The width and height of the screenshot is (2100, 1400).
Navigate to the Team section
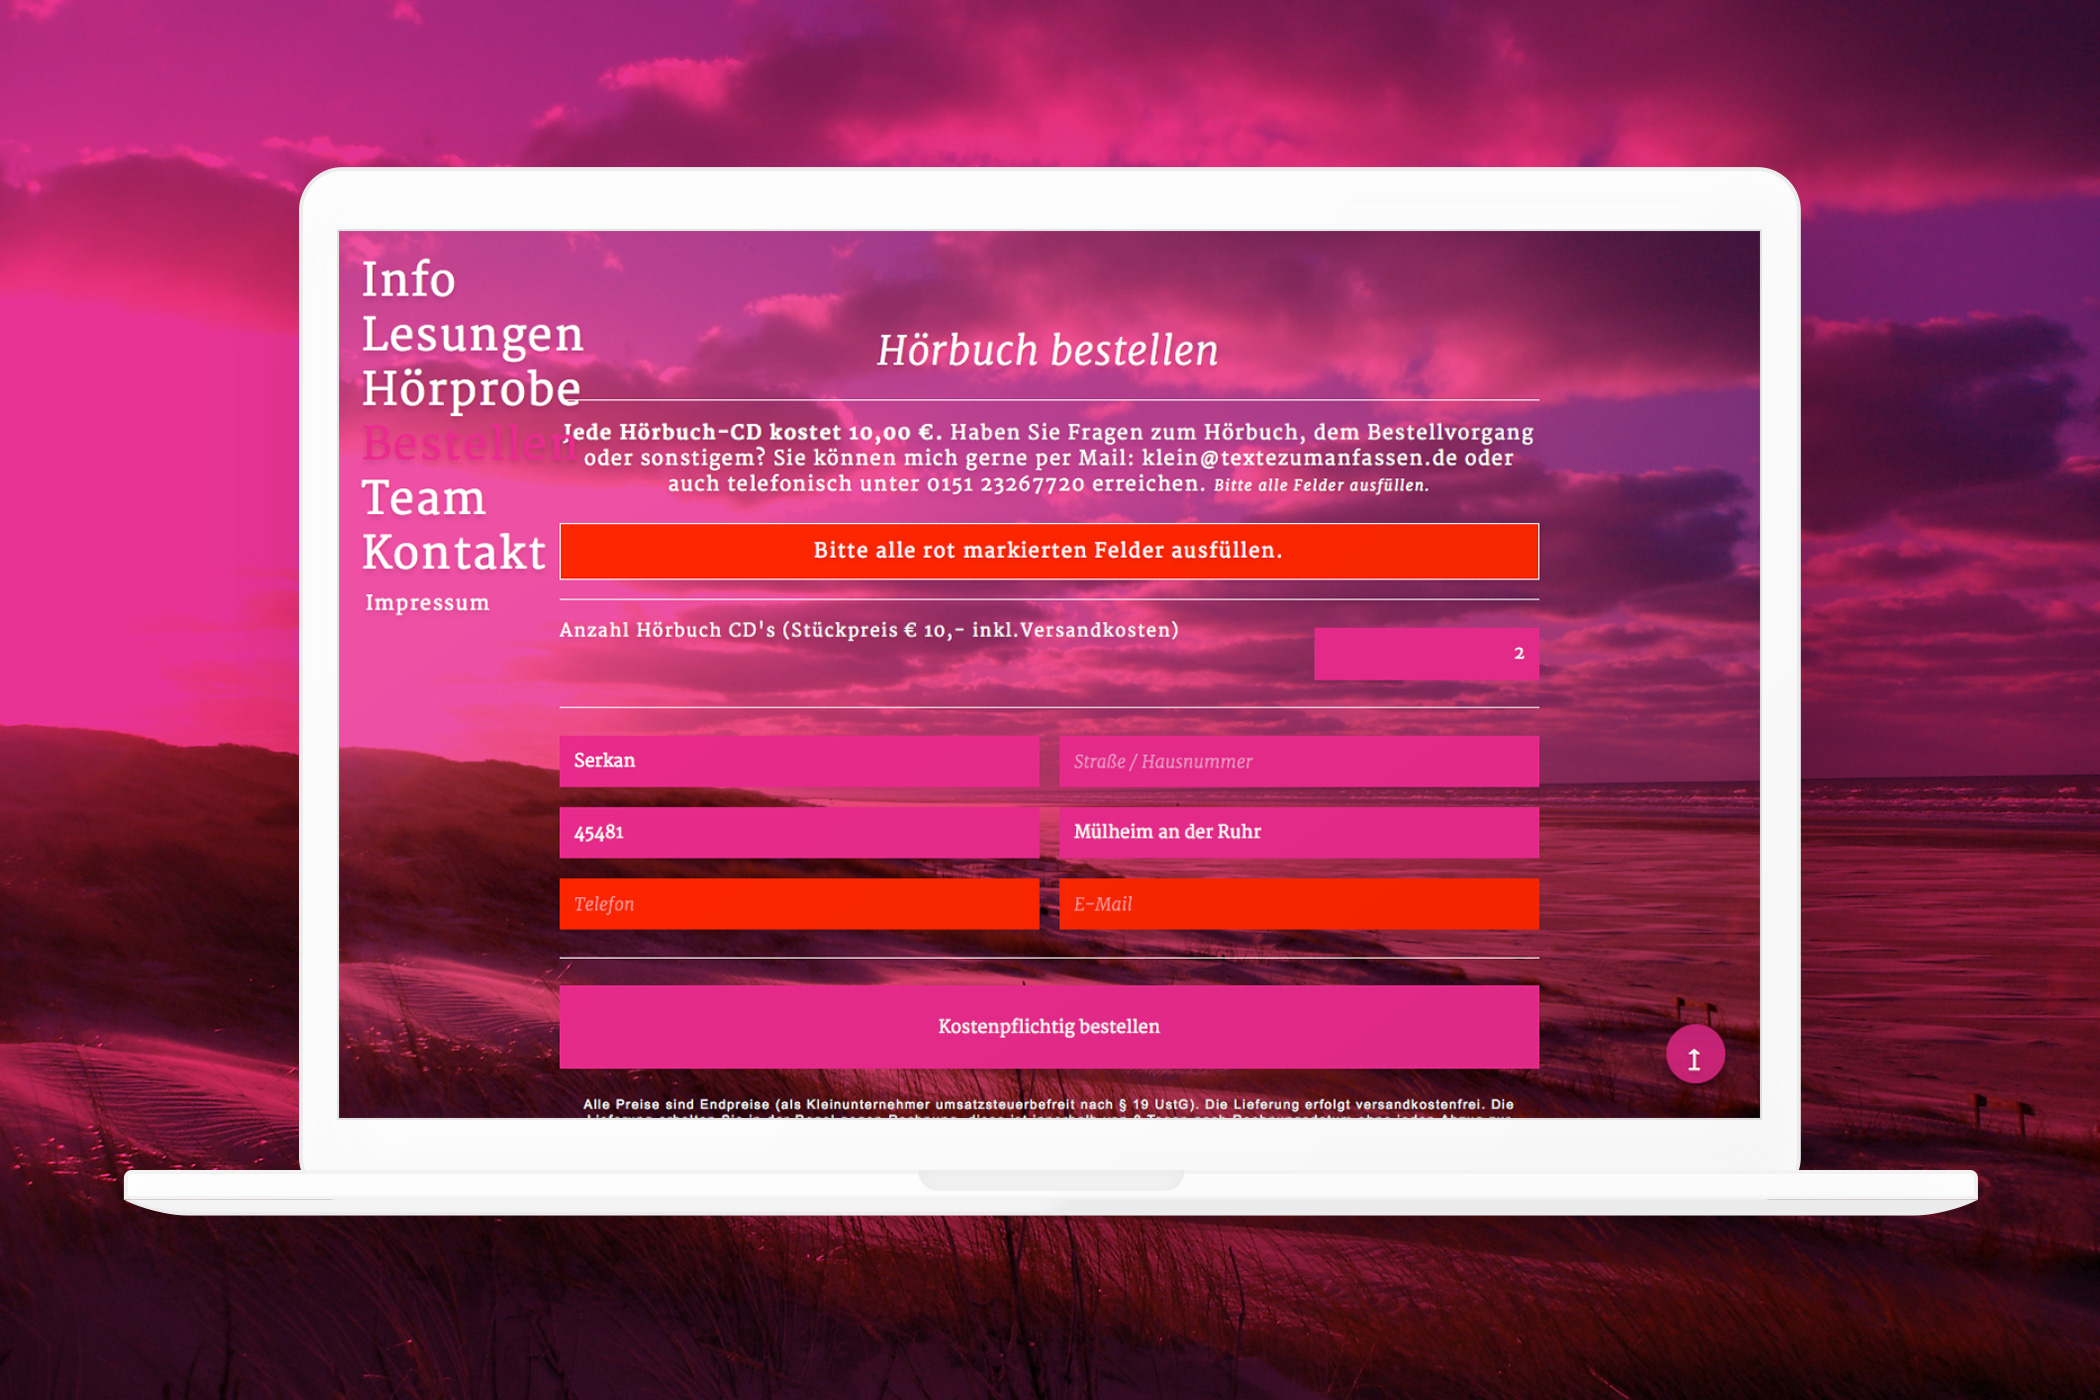tap(423, 498)
